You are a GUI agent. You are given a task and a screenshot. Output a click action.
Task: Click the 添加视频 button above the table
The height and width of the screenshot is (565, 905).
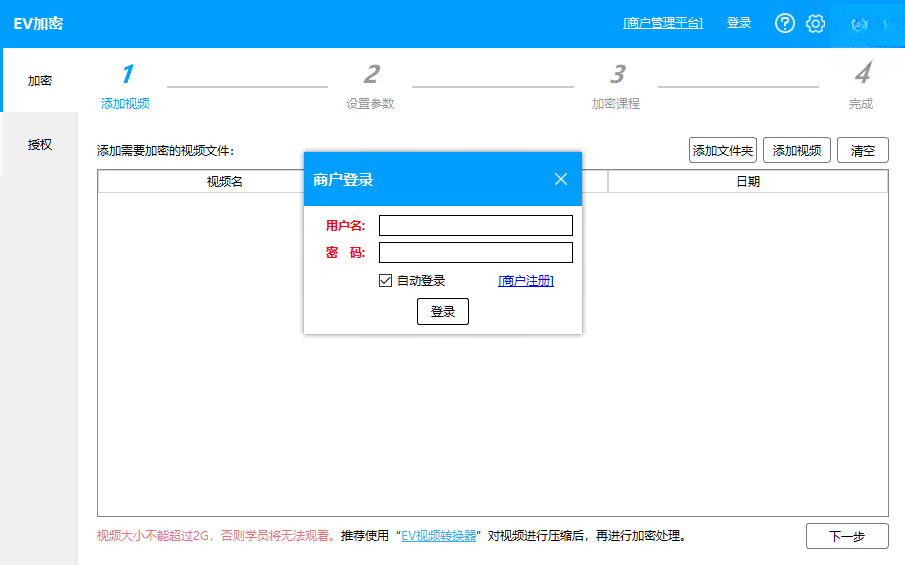pyautogui.click(x=796, y=150)
